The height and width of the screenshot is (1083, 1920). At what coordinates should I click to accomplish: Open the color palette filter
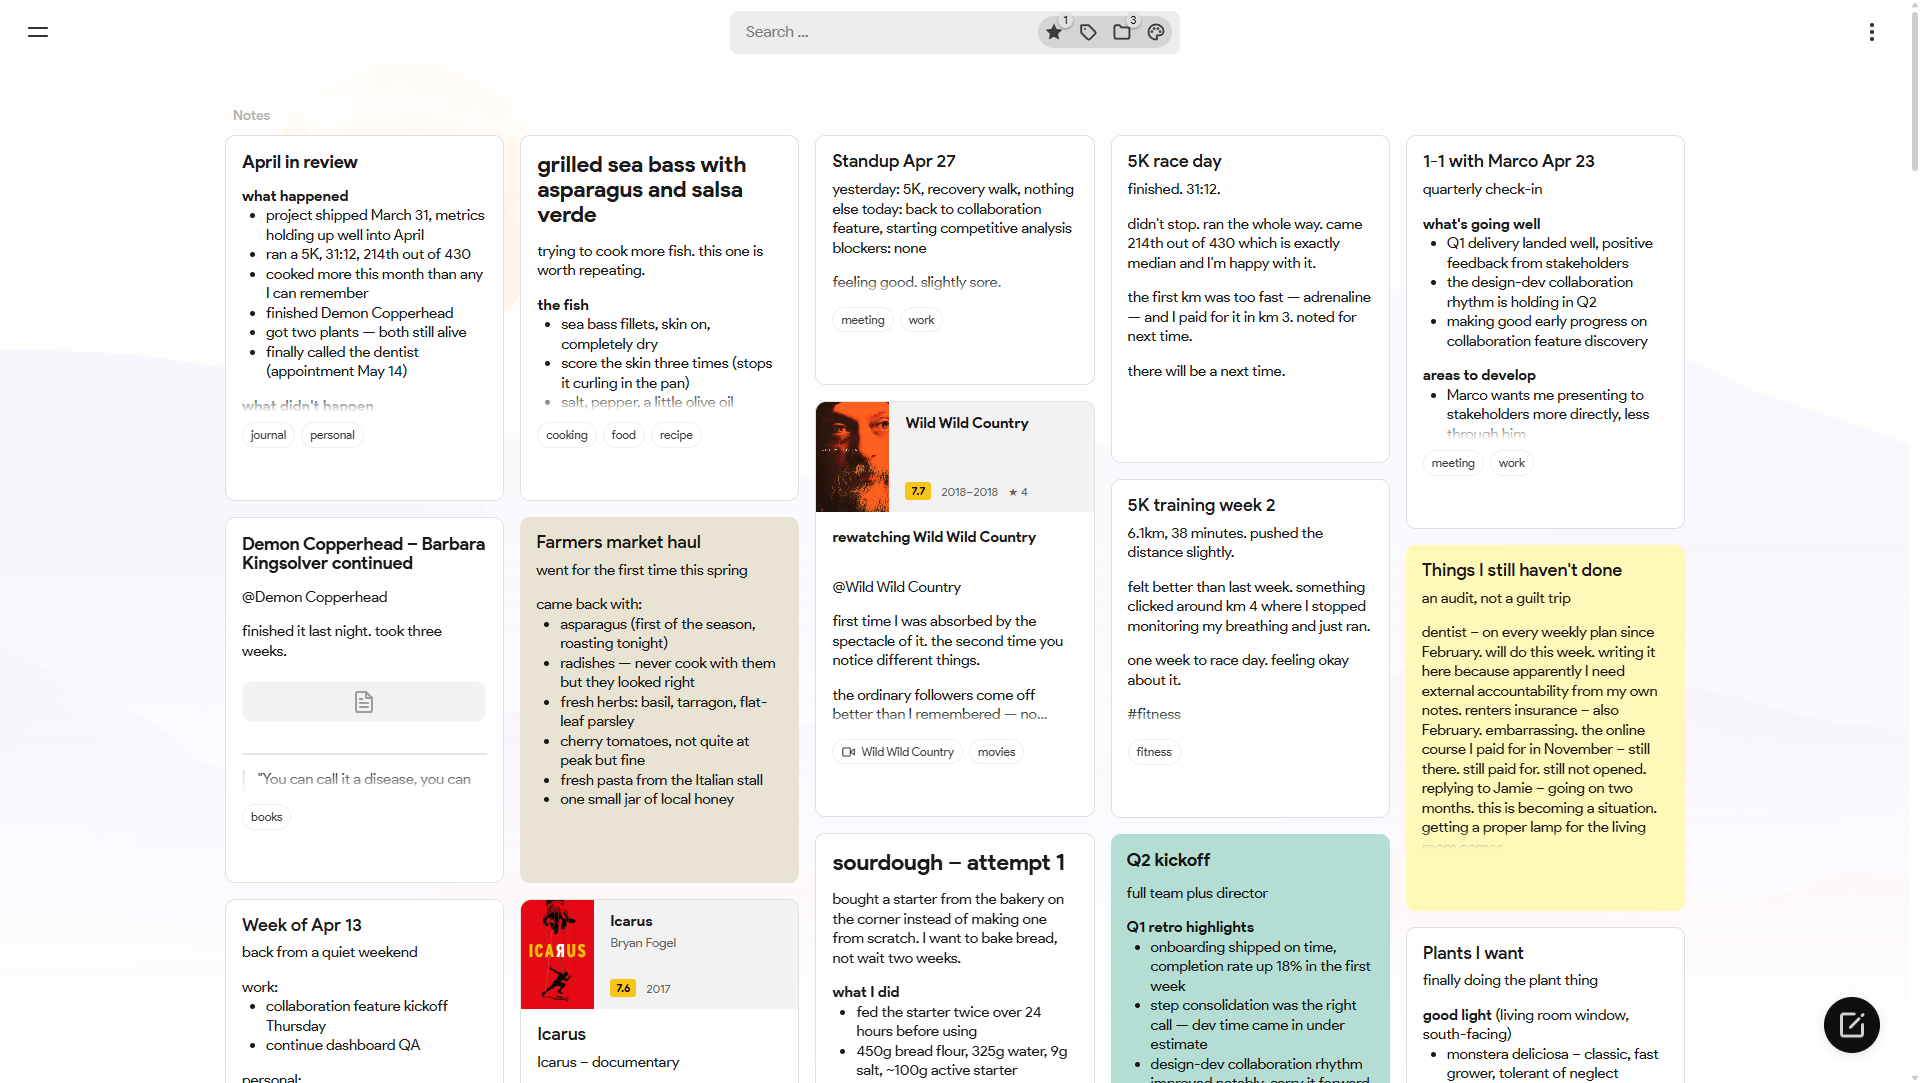click(1156, 32)
